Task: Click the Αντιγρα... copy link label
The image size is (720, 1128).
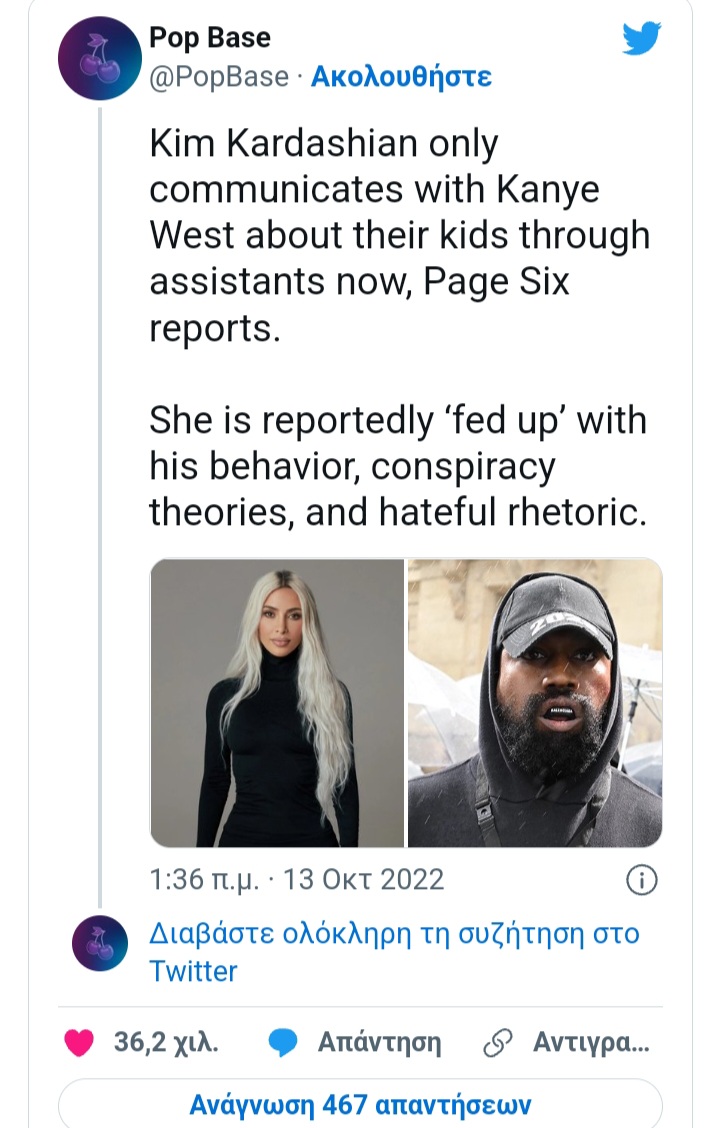Action: click(x=591, y=1042)
